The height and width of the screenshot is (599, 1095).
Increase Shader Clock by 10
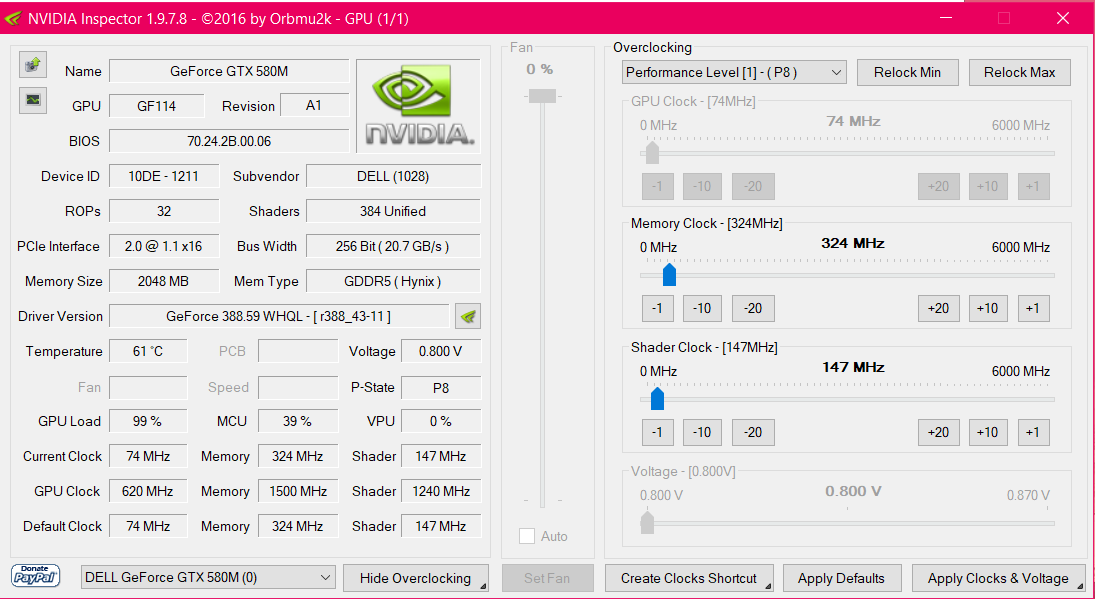point(987,432)
